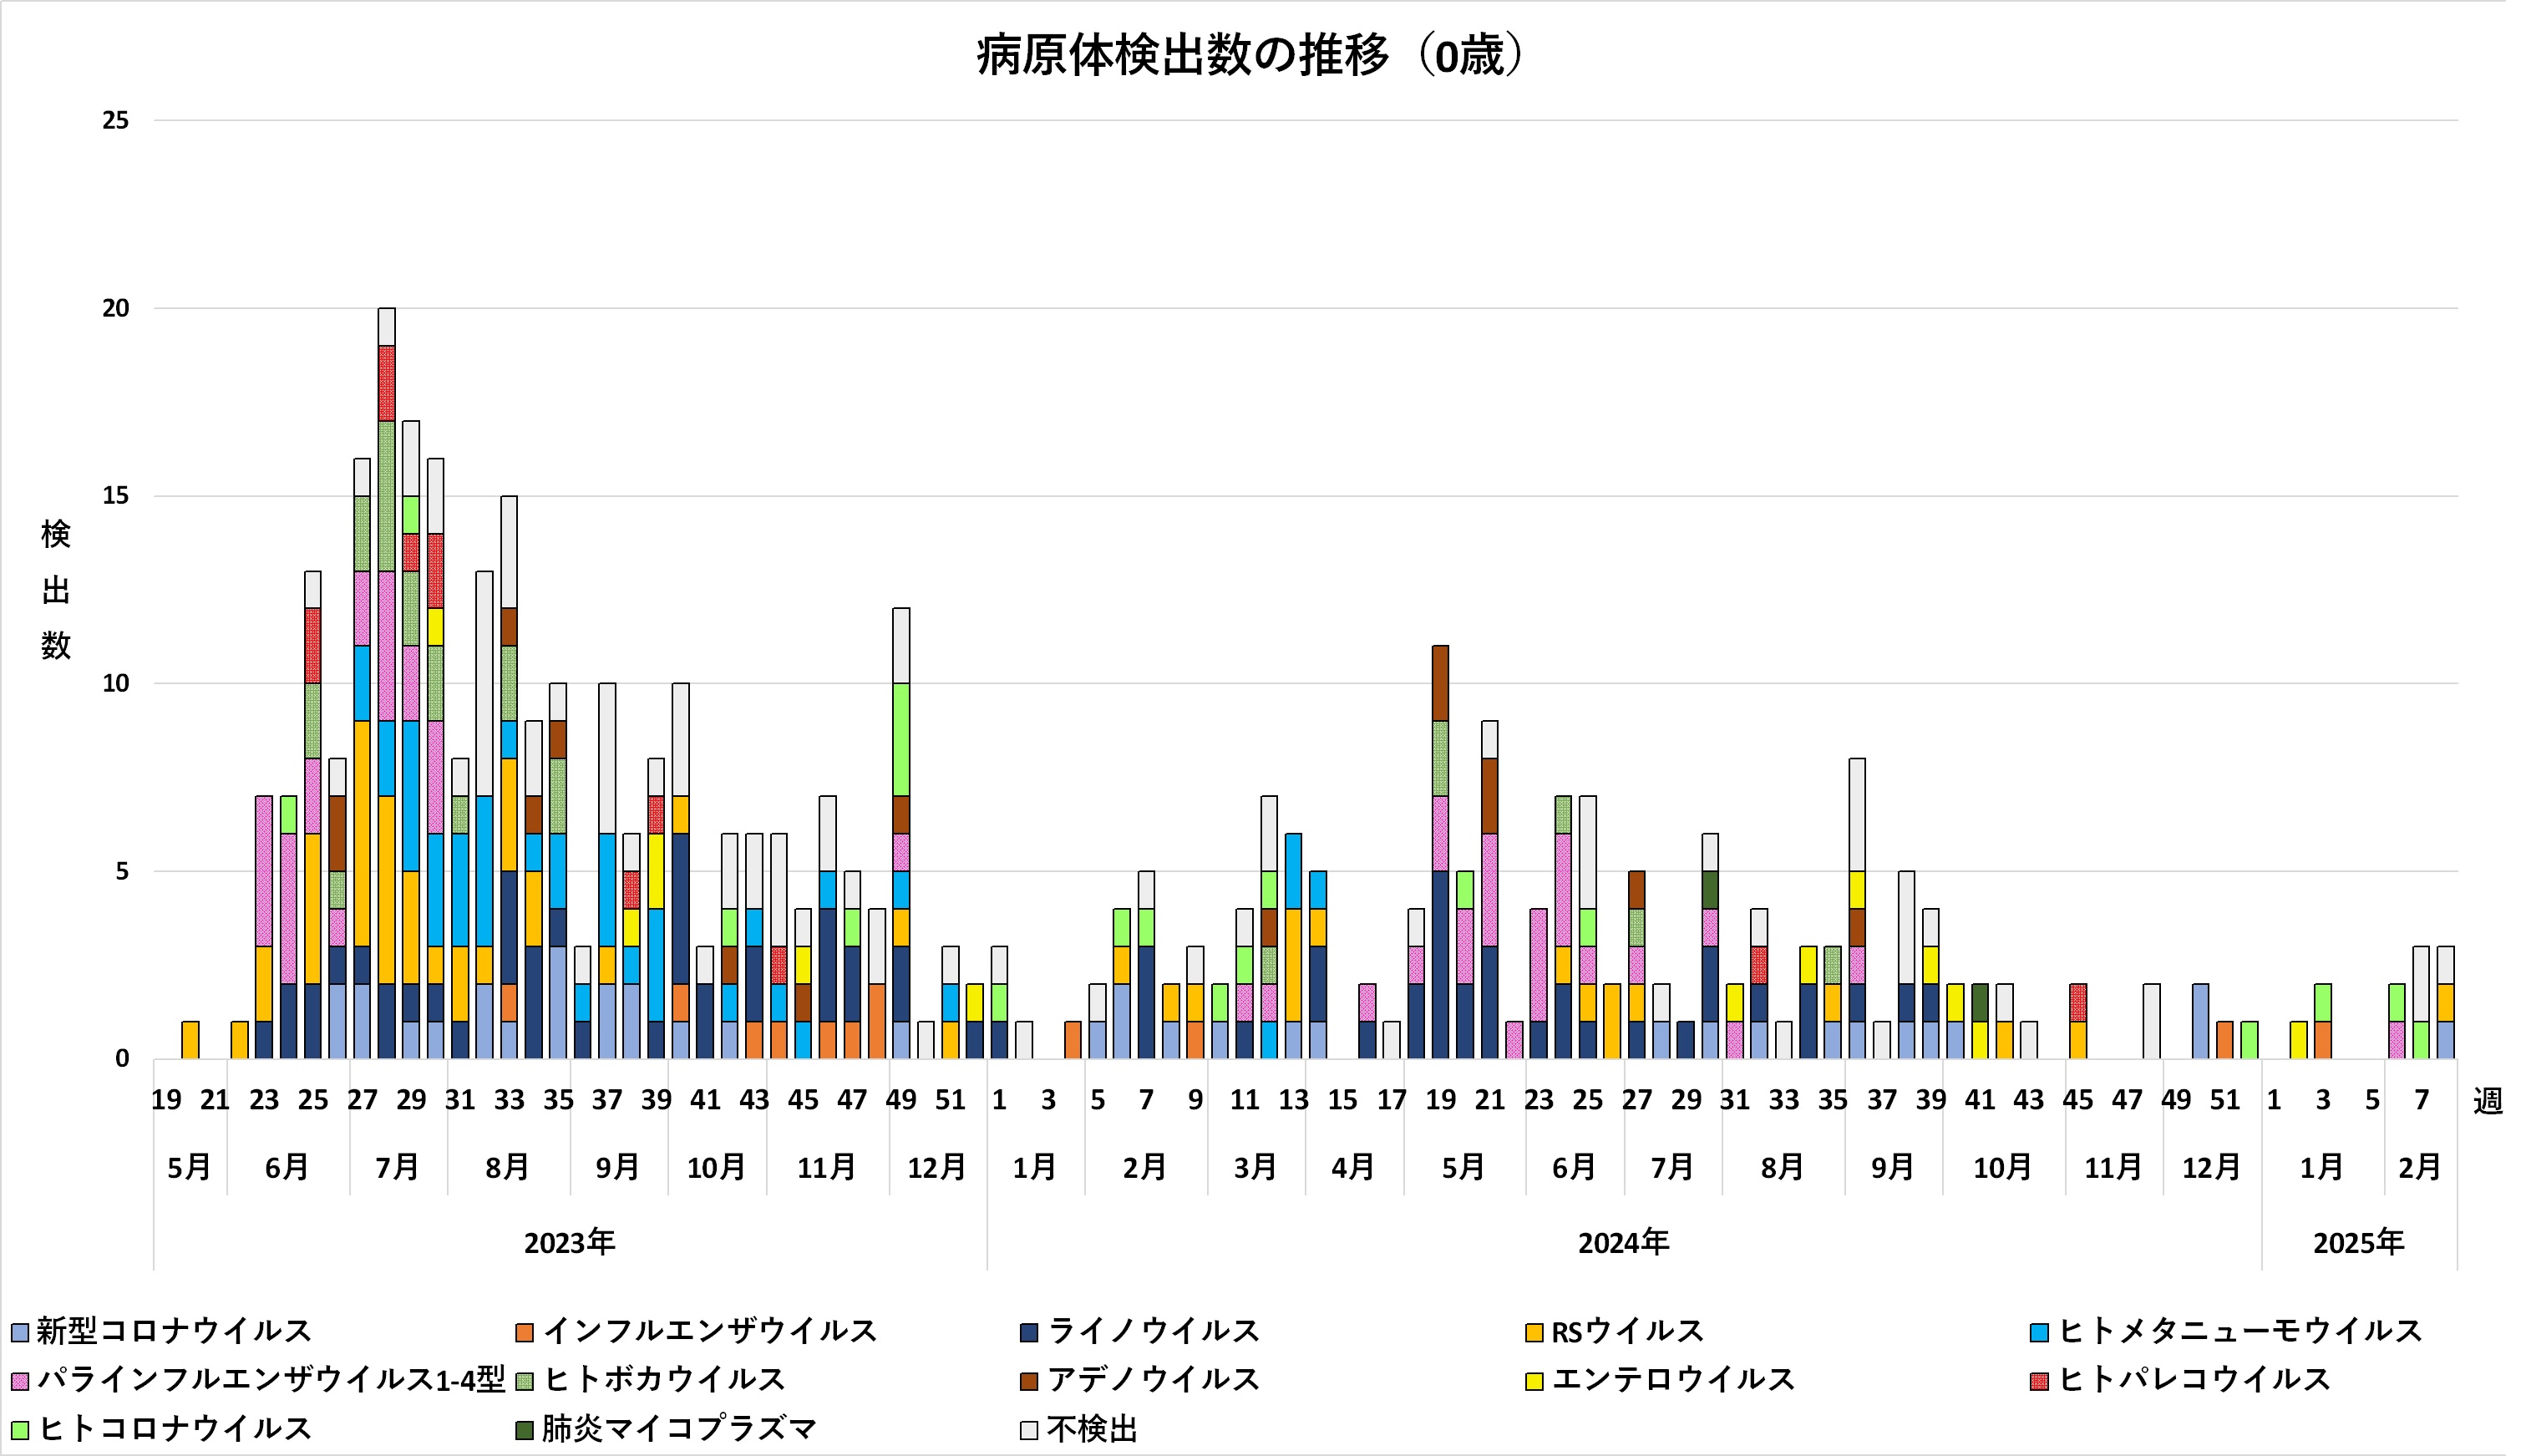The width and height of the screenshot is (2526, 1456).
Task: Click the 不検出 legend label
Action: [1092, 1430]
